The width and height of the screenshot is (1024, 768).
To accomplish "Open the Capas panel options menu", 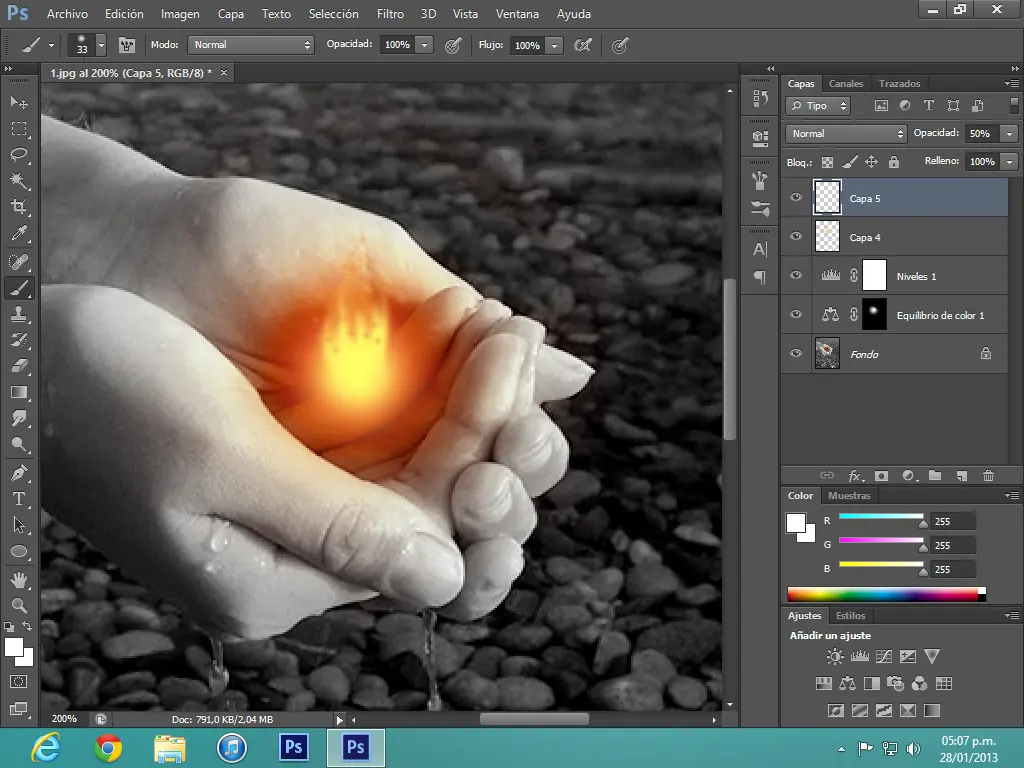I will 1012,84.
